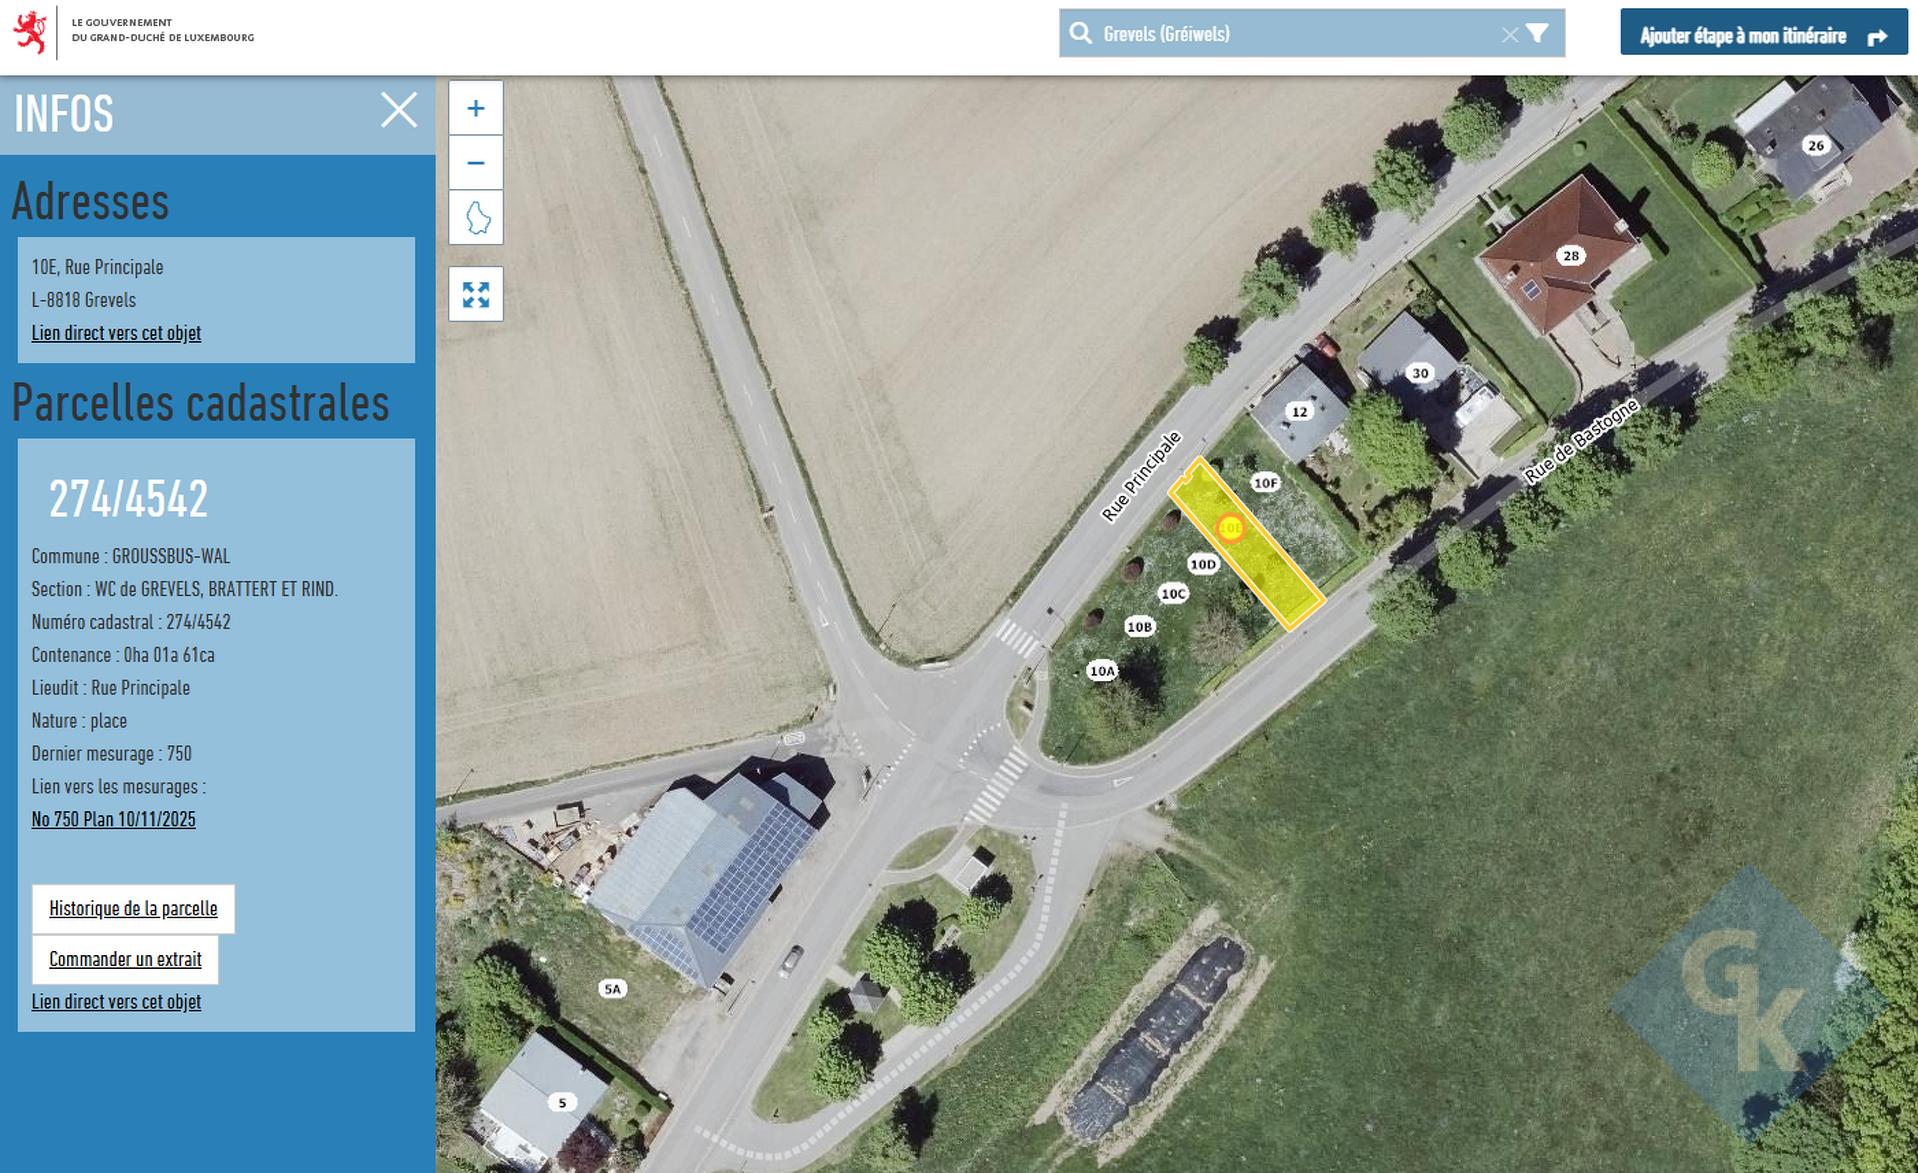Add step to my itinerary

[x=1763, y=36]
